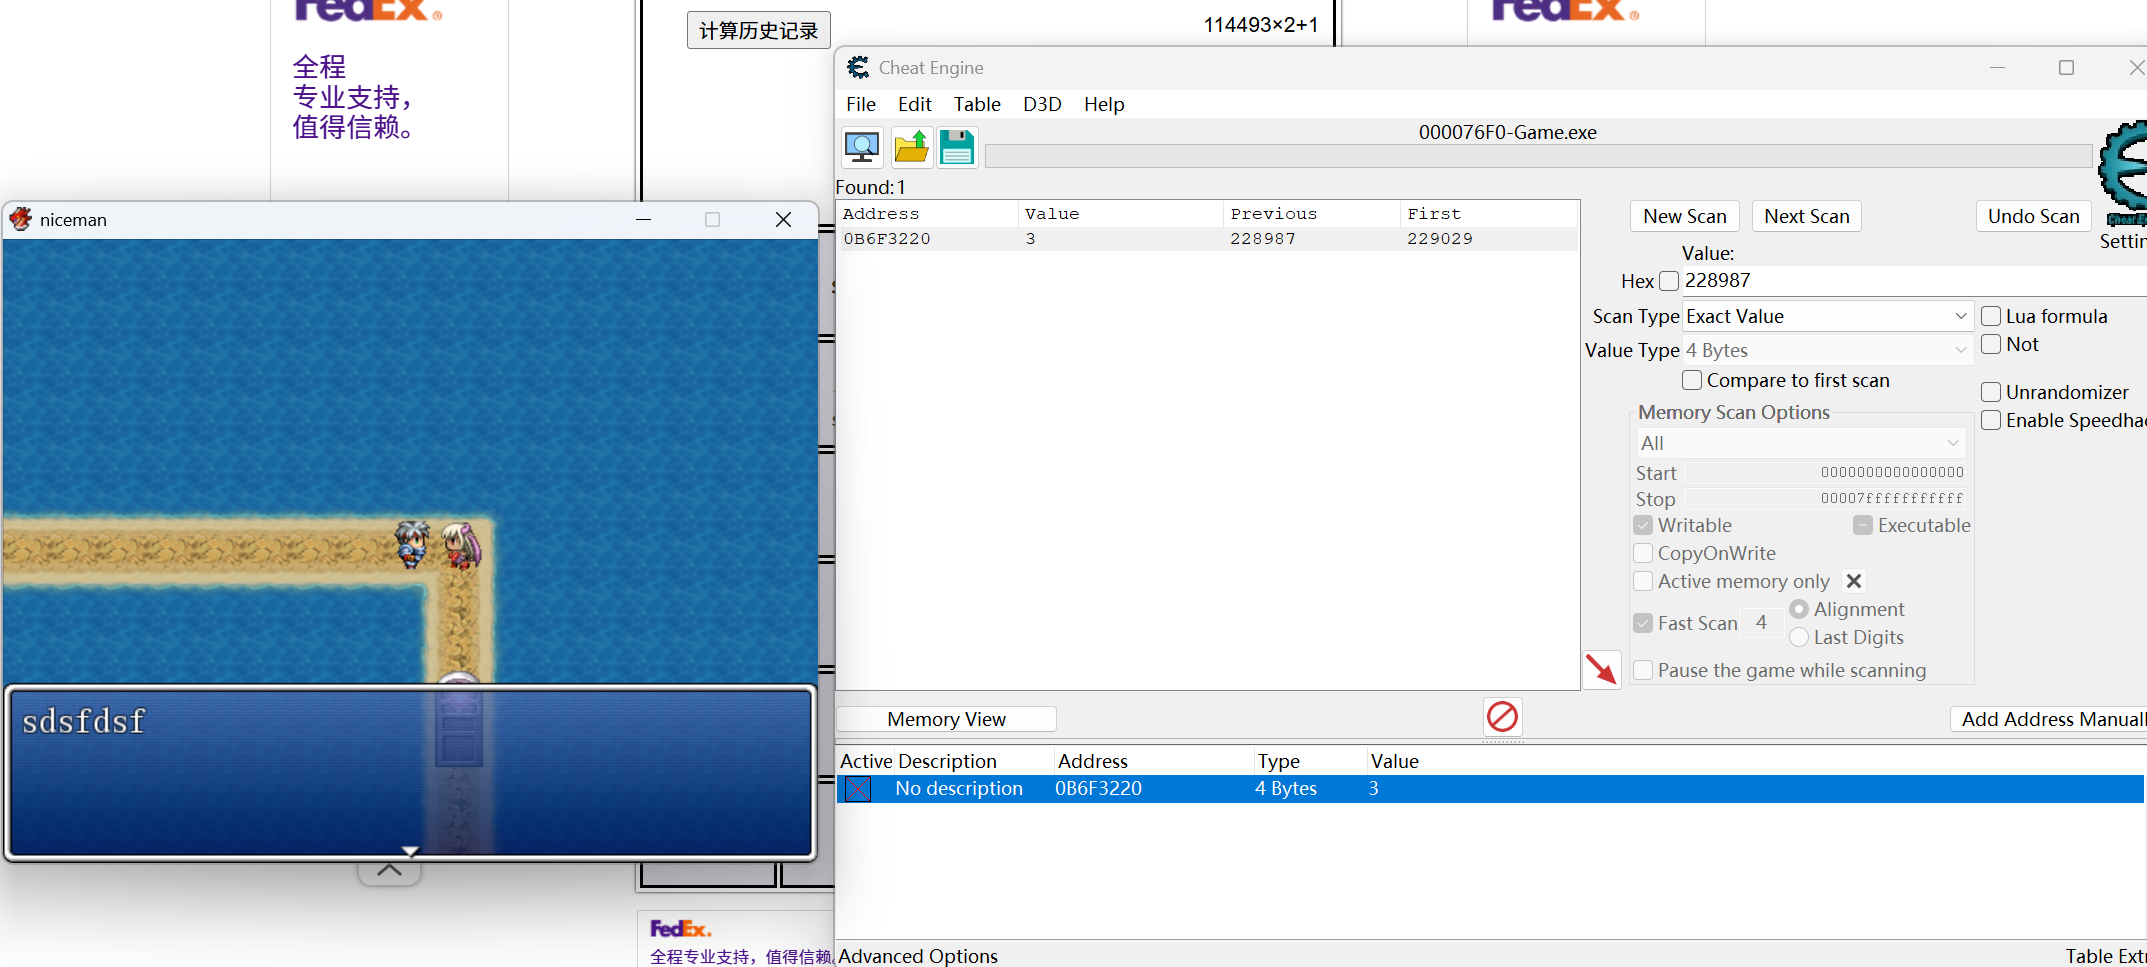This screenshot has height=967, width=2147.
Task: Toggle the Executable checkbox
Action: click(1863, 525)
